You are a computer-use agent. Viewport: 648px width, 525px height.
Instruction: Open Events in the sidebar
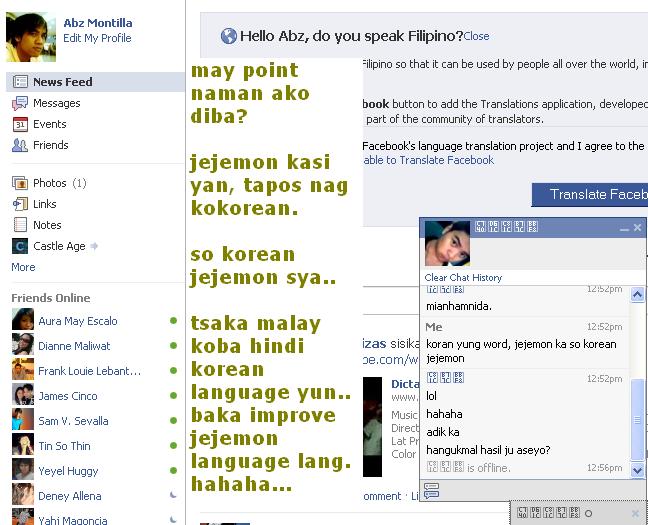50,124
